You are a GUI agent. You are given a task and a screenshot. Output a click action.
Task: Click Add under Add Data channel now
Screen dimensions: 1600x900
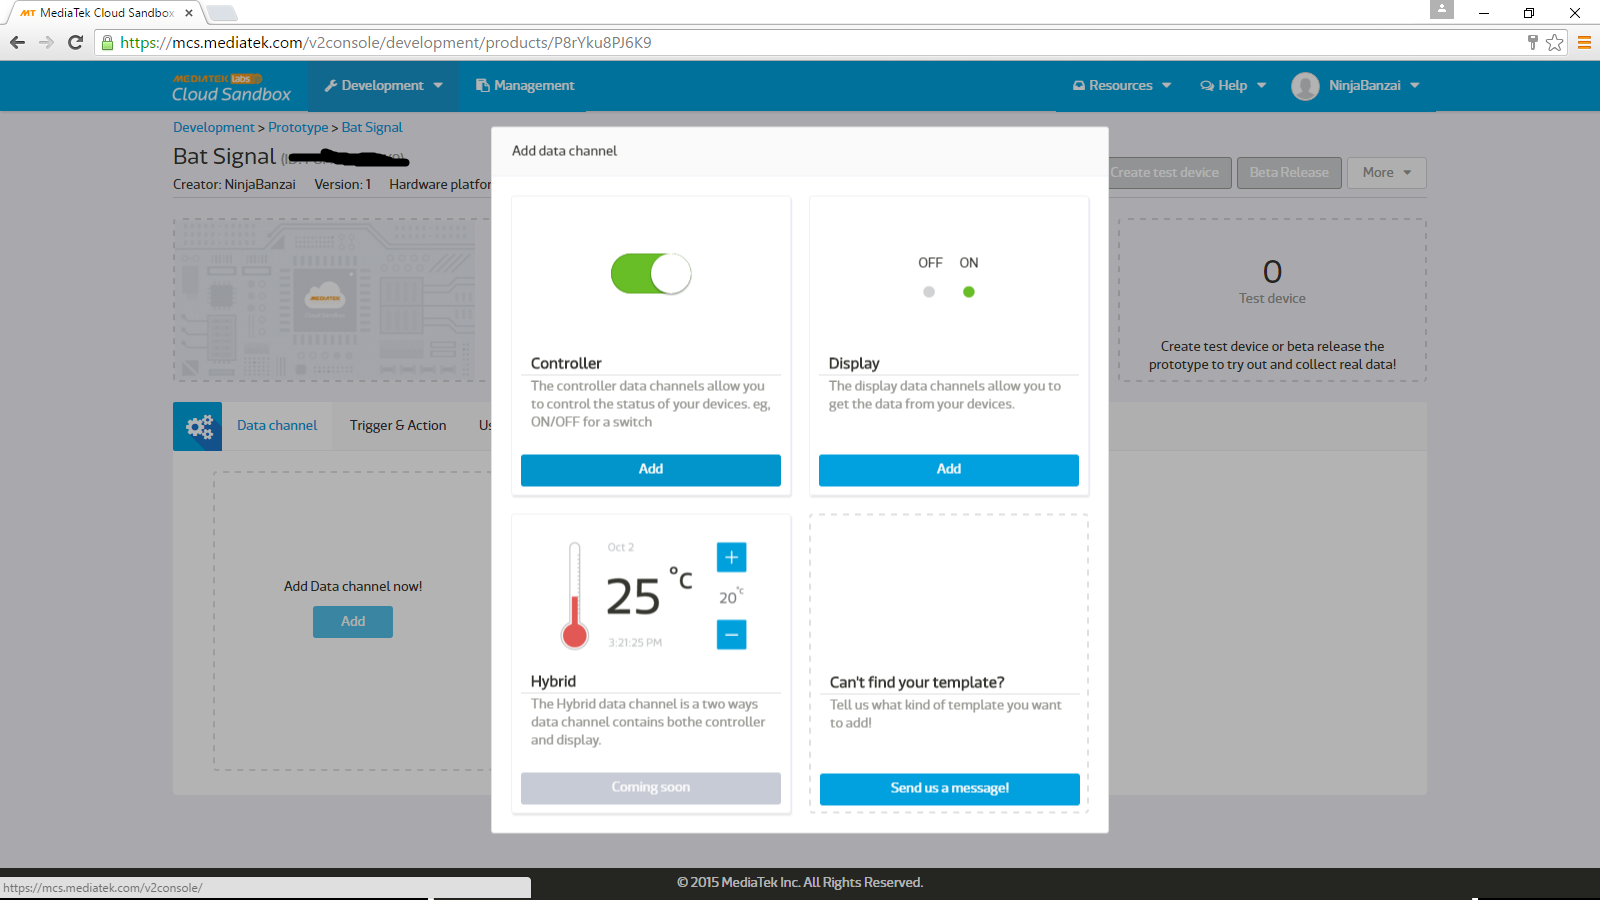click(x=353, y=622)
